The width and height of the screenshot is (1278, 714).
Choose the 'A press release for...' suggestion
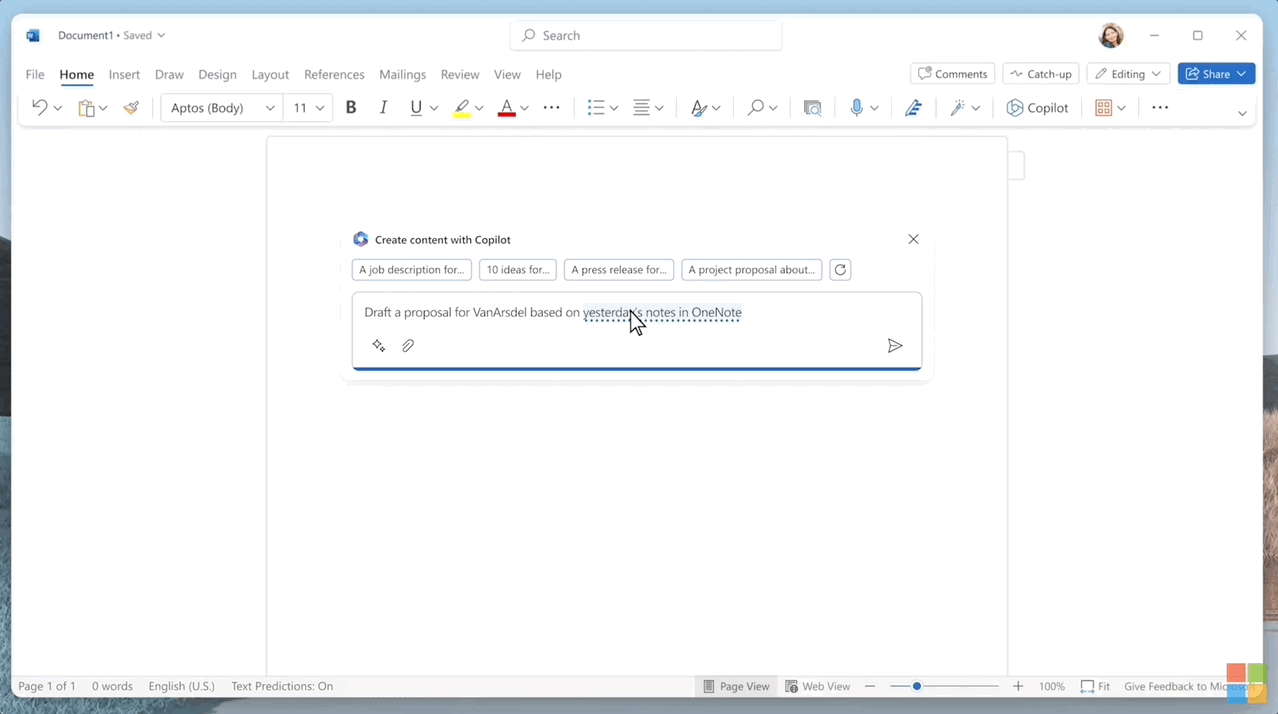tap(618, 270)
